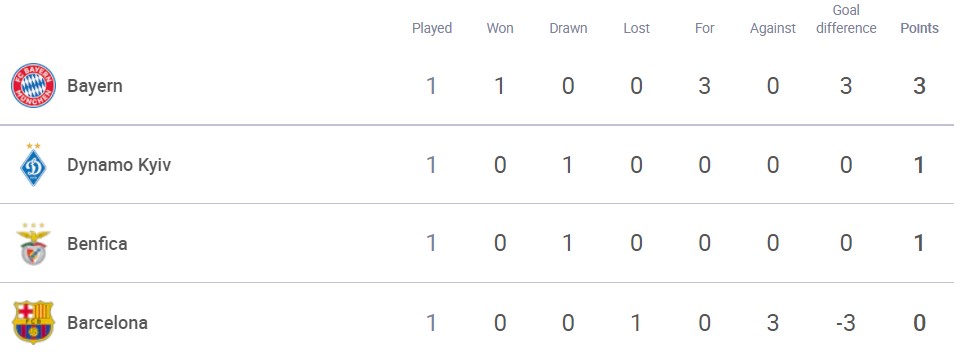Open the Bayern team link
The image size is (975, 362).
95,86
